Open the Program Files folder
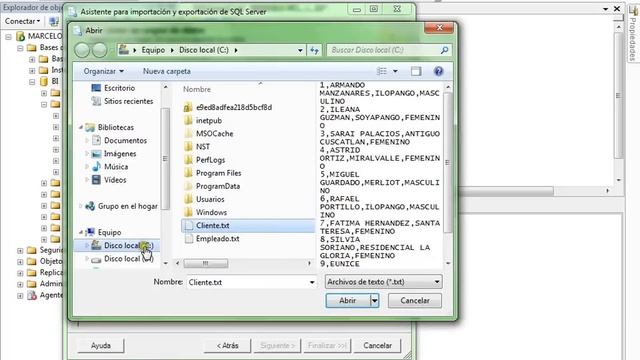 pos(218,173)
